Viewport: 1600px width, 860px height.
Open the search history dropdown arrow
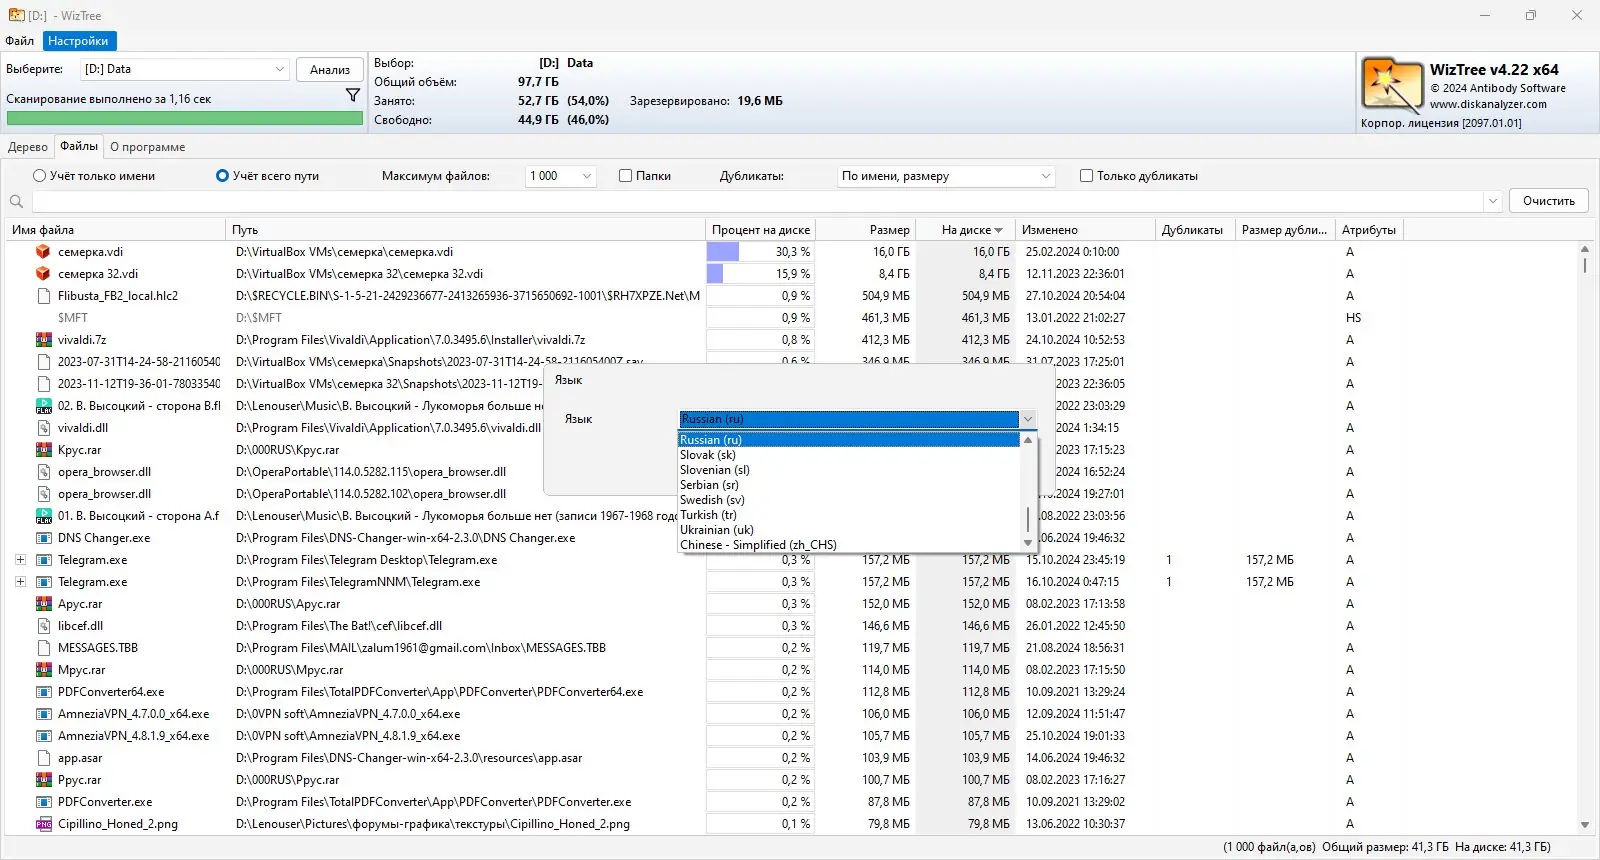coord(1493,201)
